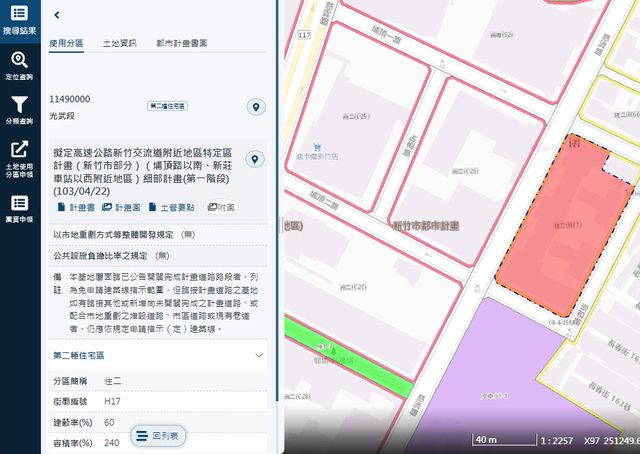
Task: Open the 計畫書 document link
Action: pyautogui.click(x=74, y=207)
